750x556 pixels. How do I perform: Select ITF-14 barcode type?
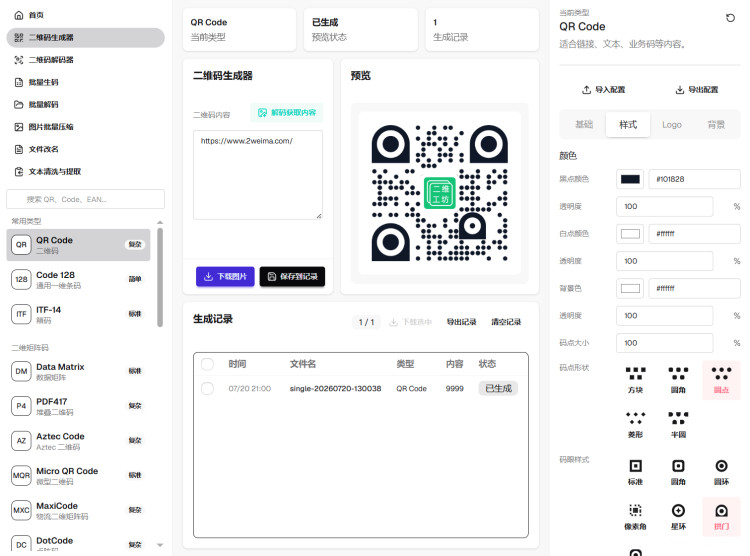(78, 314)
